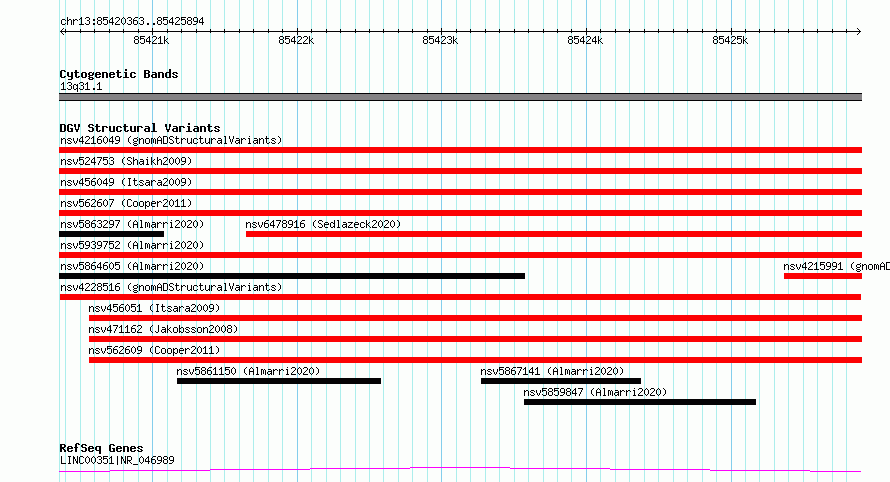This screenshot has height=482, width=890.
Task: Open the nsv524753 (Shaikh2009) label
Action: point(126,161)
